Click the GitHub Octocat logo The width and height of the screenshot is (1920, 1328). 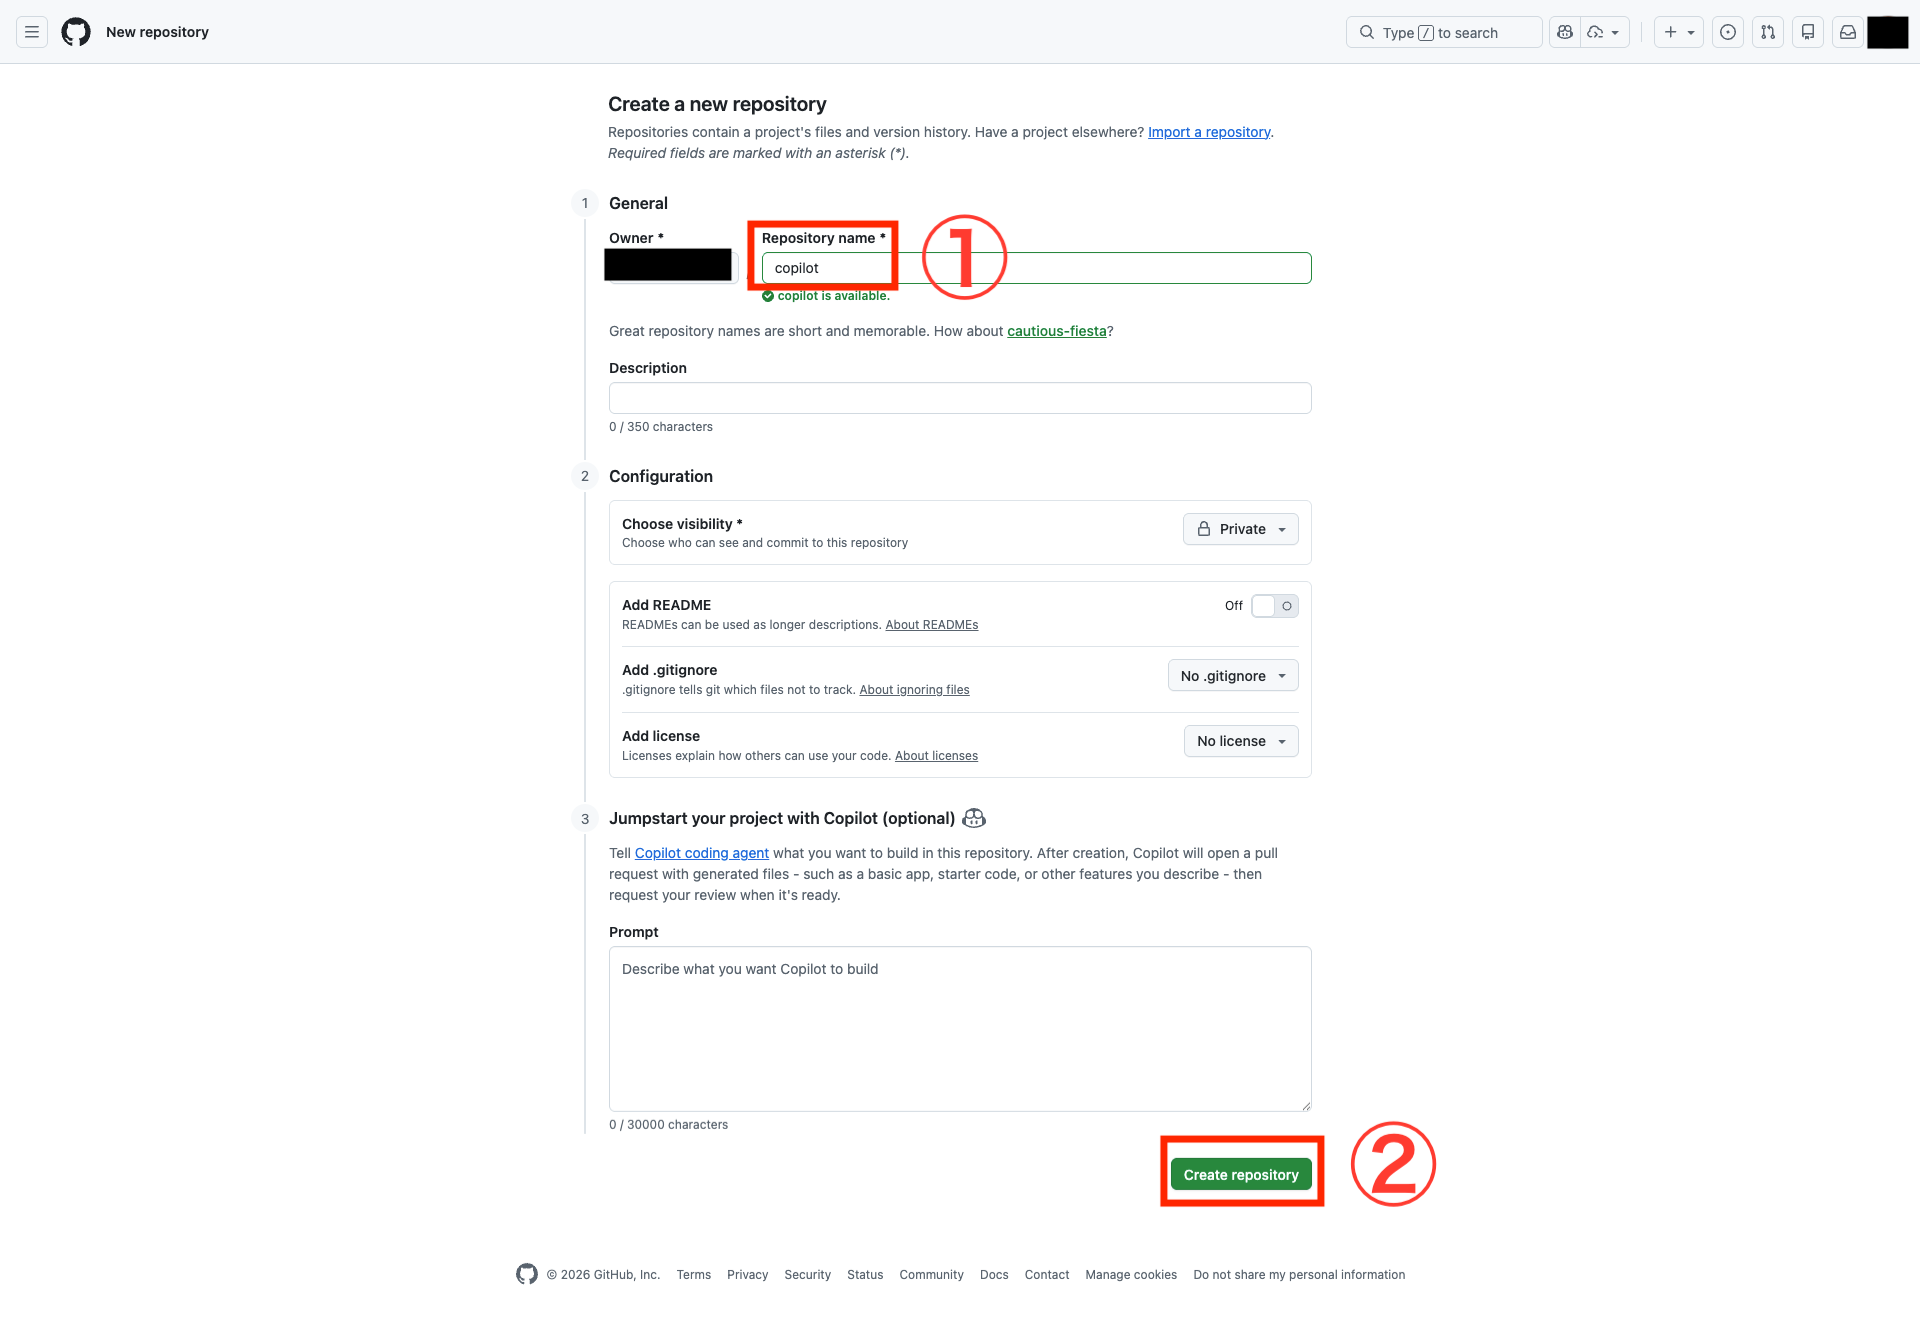76,32
